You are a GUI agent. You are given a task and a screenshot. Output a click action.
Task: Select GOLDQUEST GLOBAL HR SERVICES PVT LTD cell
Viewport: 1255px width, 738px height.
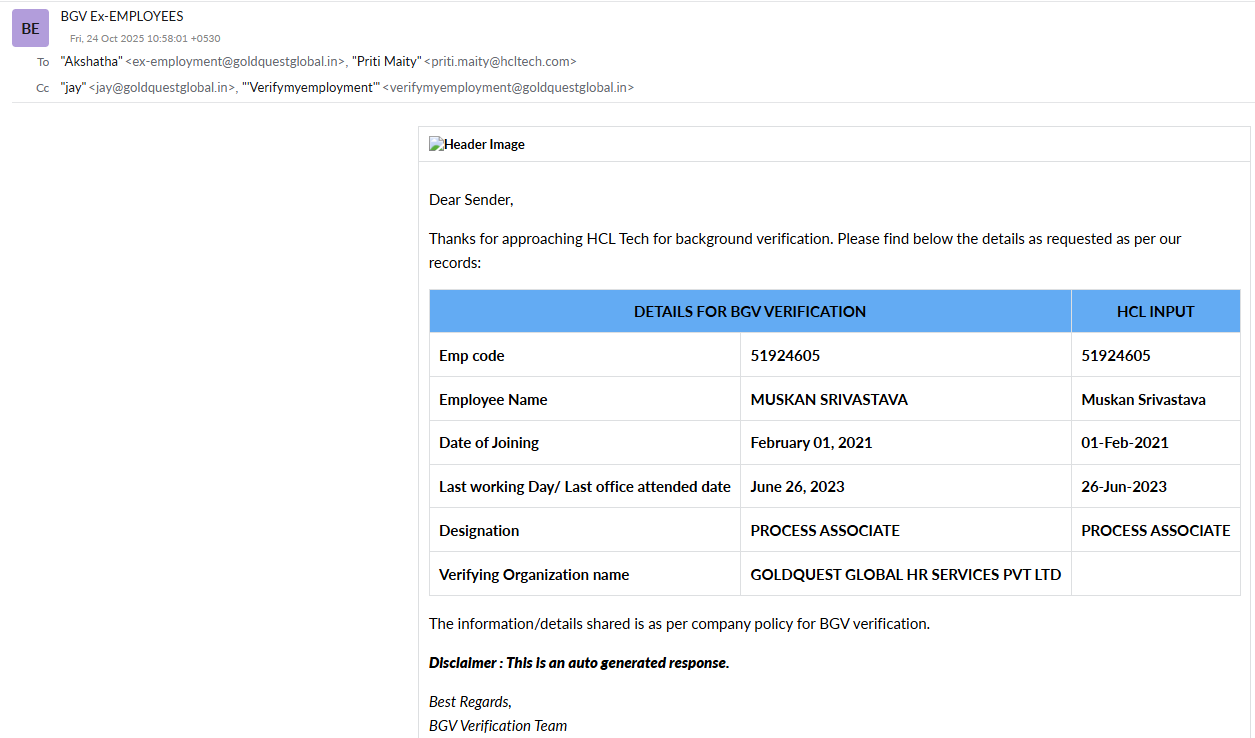pos(905,575)
